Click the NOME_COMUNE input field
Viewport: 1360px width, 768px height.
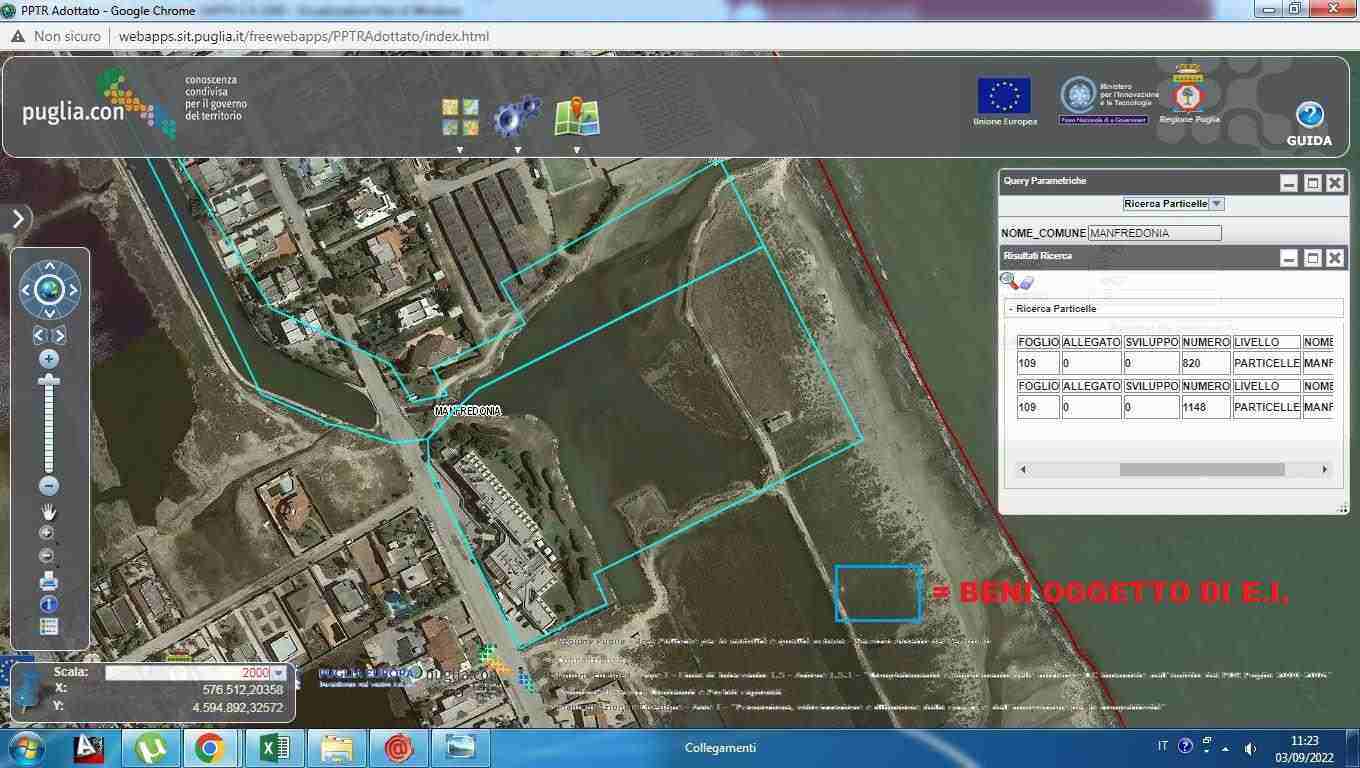[x=1154, y=233]
